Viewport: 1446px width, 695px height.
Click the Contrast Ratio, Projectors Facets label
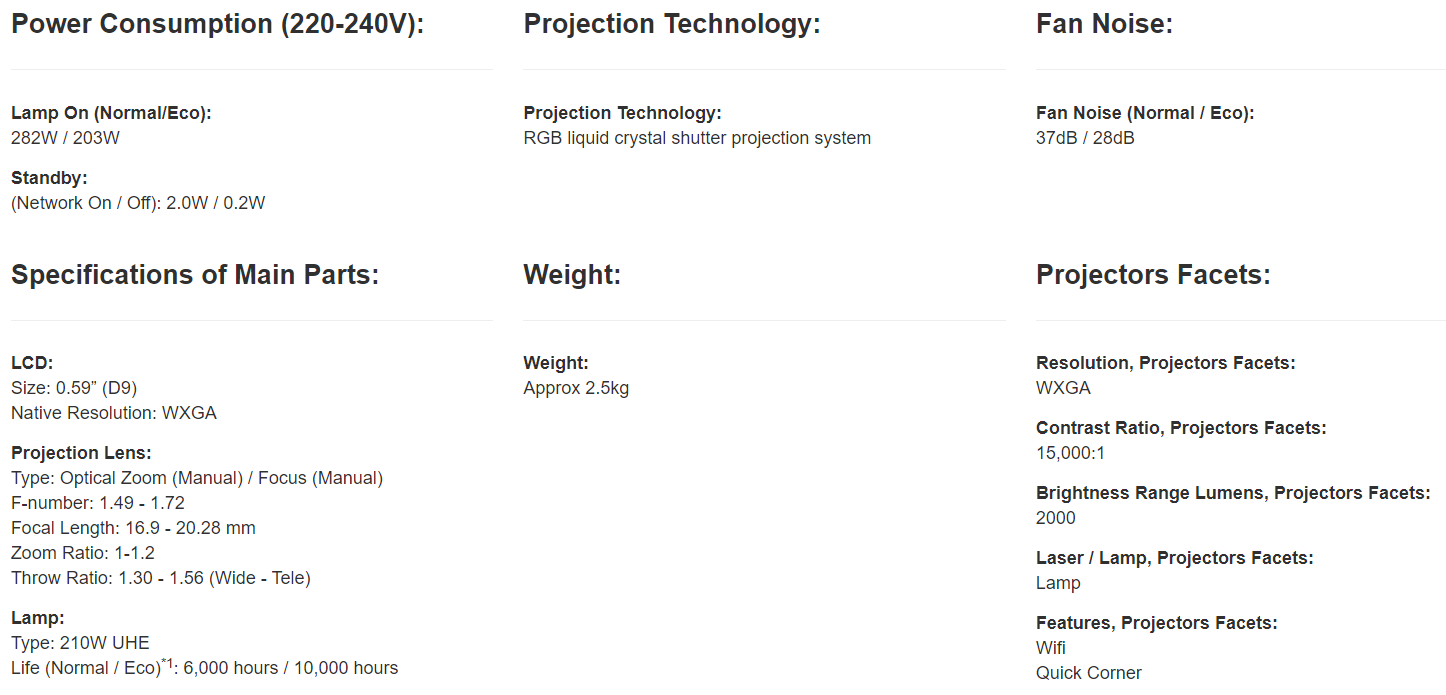pyautogui.click(x=1181, y=428)
